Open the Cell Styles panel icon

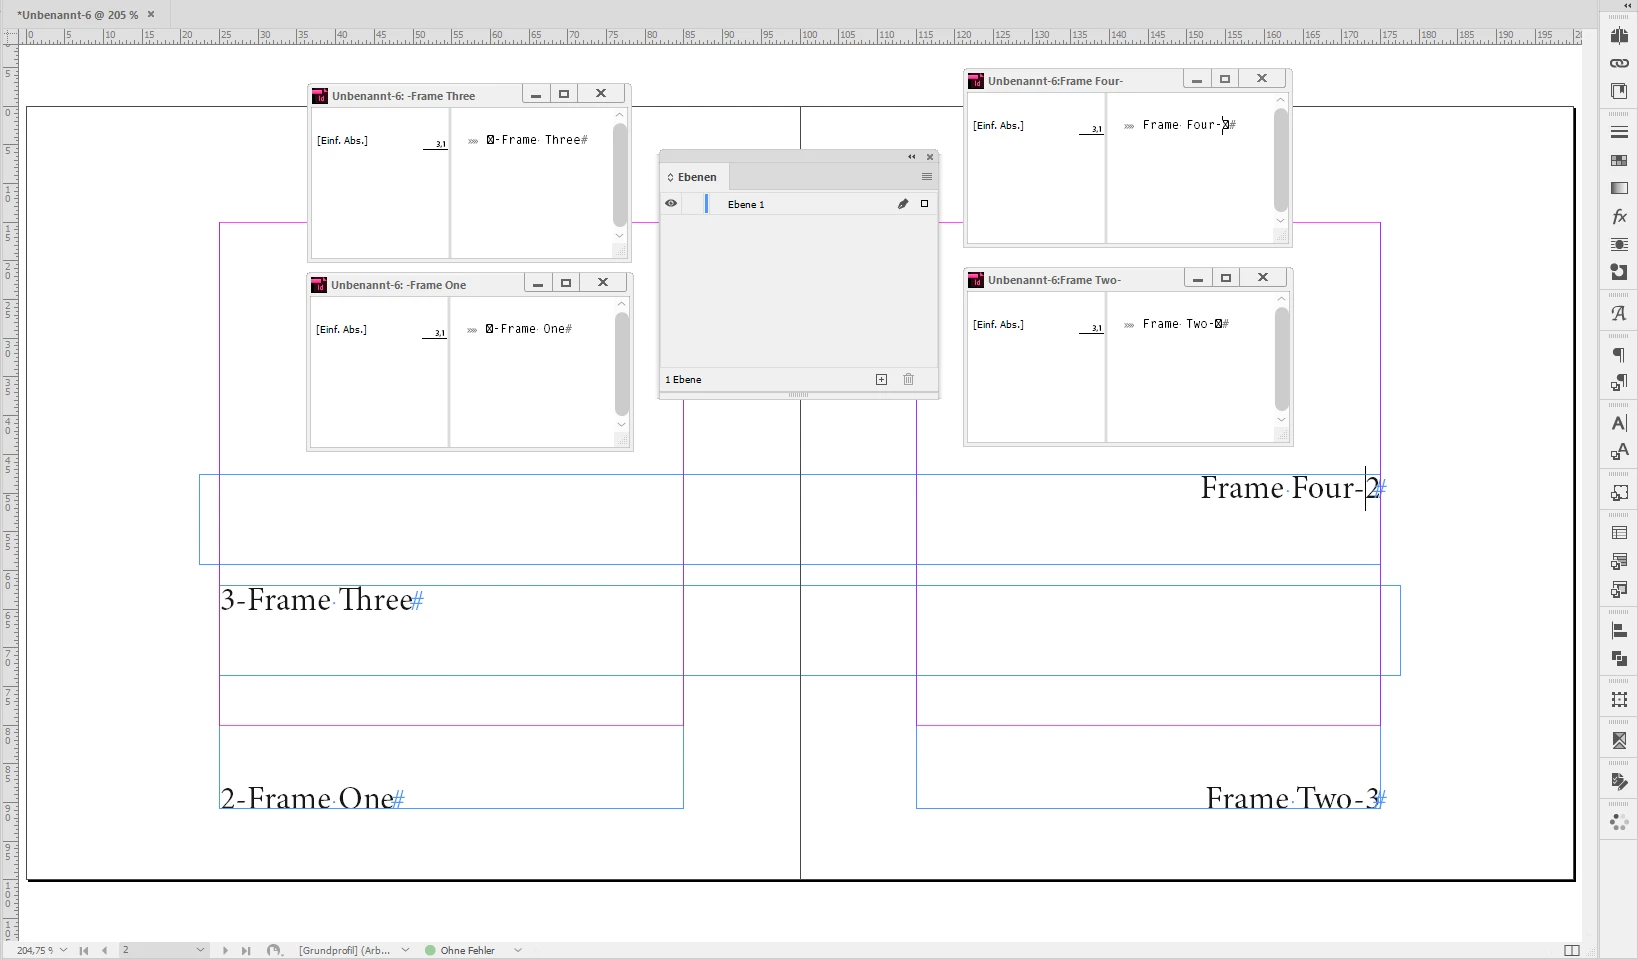tap(1619, 589)
